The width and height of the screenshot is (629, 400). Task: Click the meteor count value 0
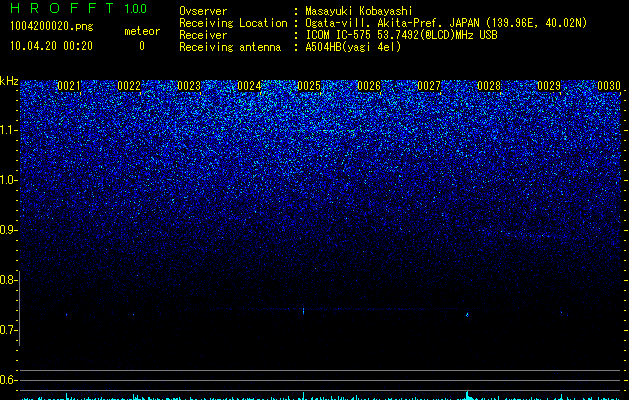pyautogui.click(x=142, y=46)
